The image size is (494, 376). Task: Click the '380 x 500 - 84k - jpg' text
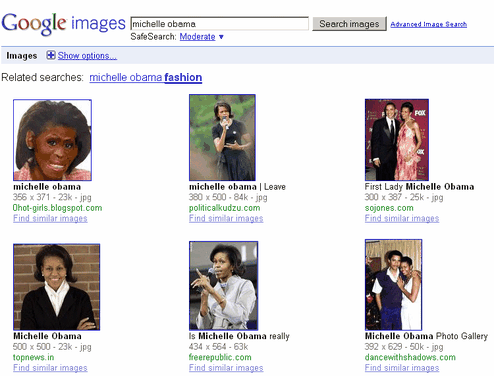point(228,197)
